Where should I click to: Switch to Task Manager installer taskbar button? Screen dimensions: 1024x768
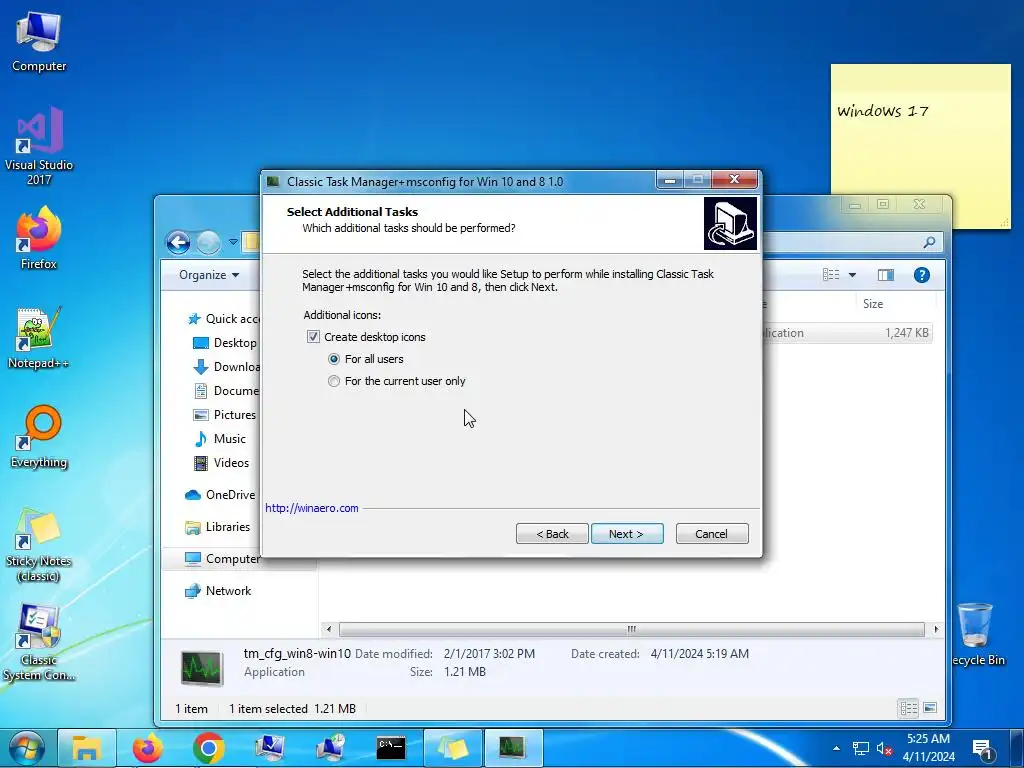[x=513, y=748]
